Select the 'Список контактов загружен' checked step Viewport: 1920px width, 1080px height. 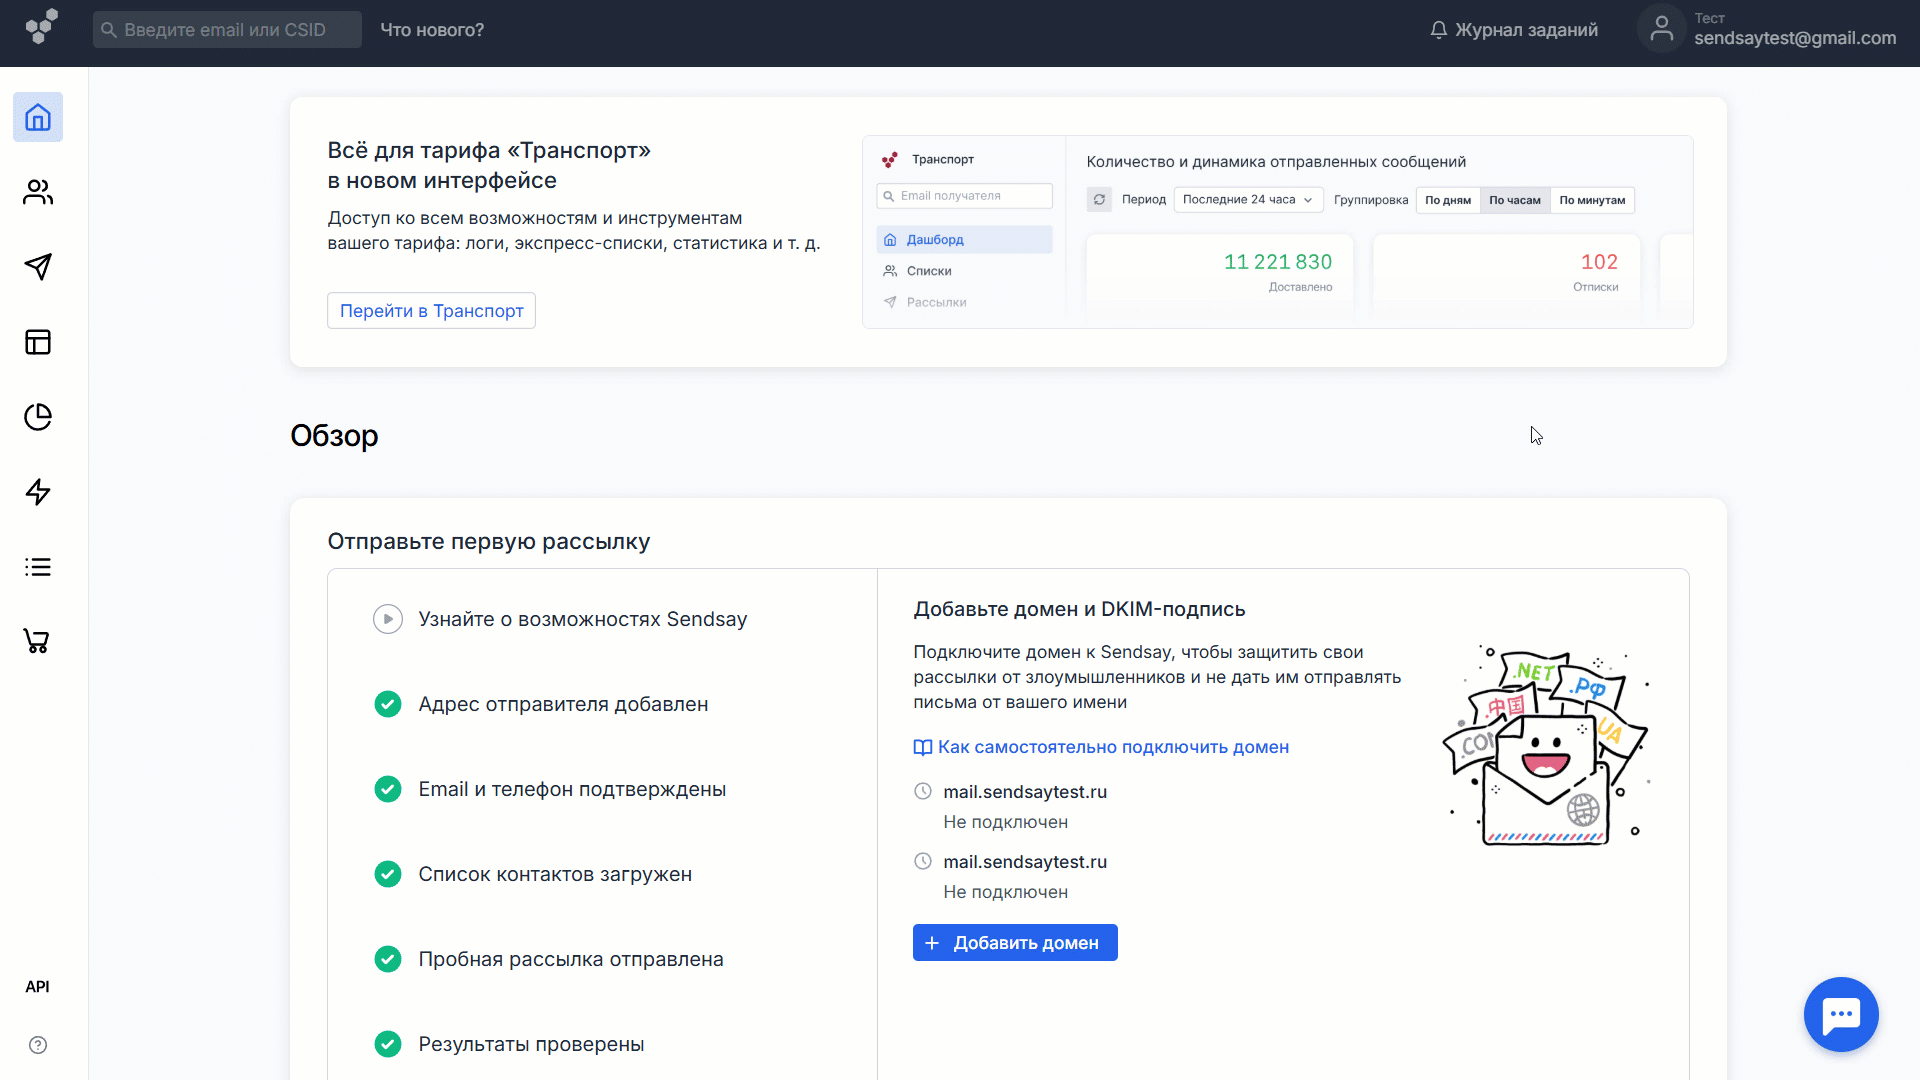[555, 874]
